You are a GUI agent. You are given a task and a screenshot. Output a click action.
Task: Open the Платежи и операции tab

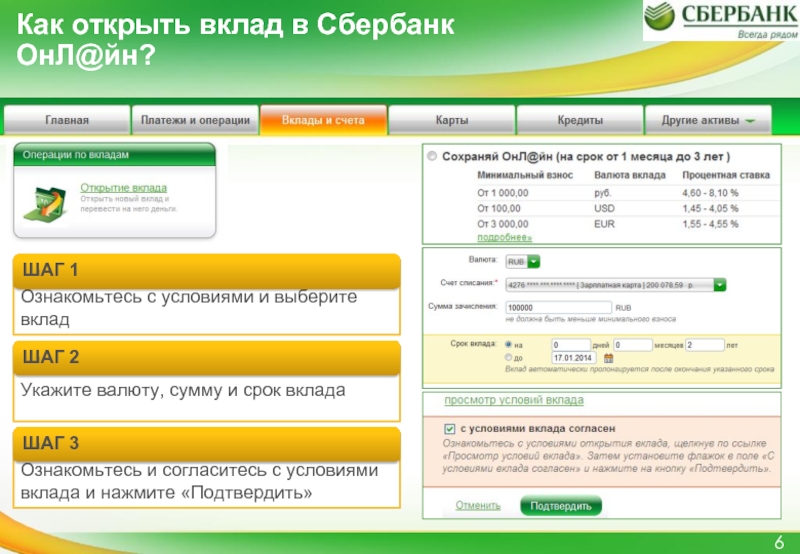coord(195,120)
